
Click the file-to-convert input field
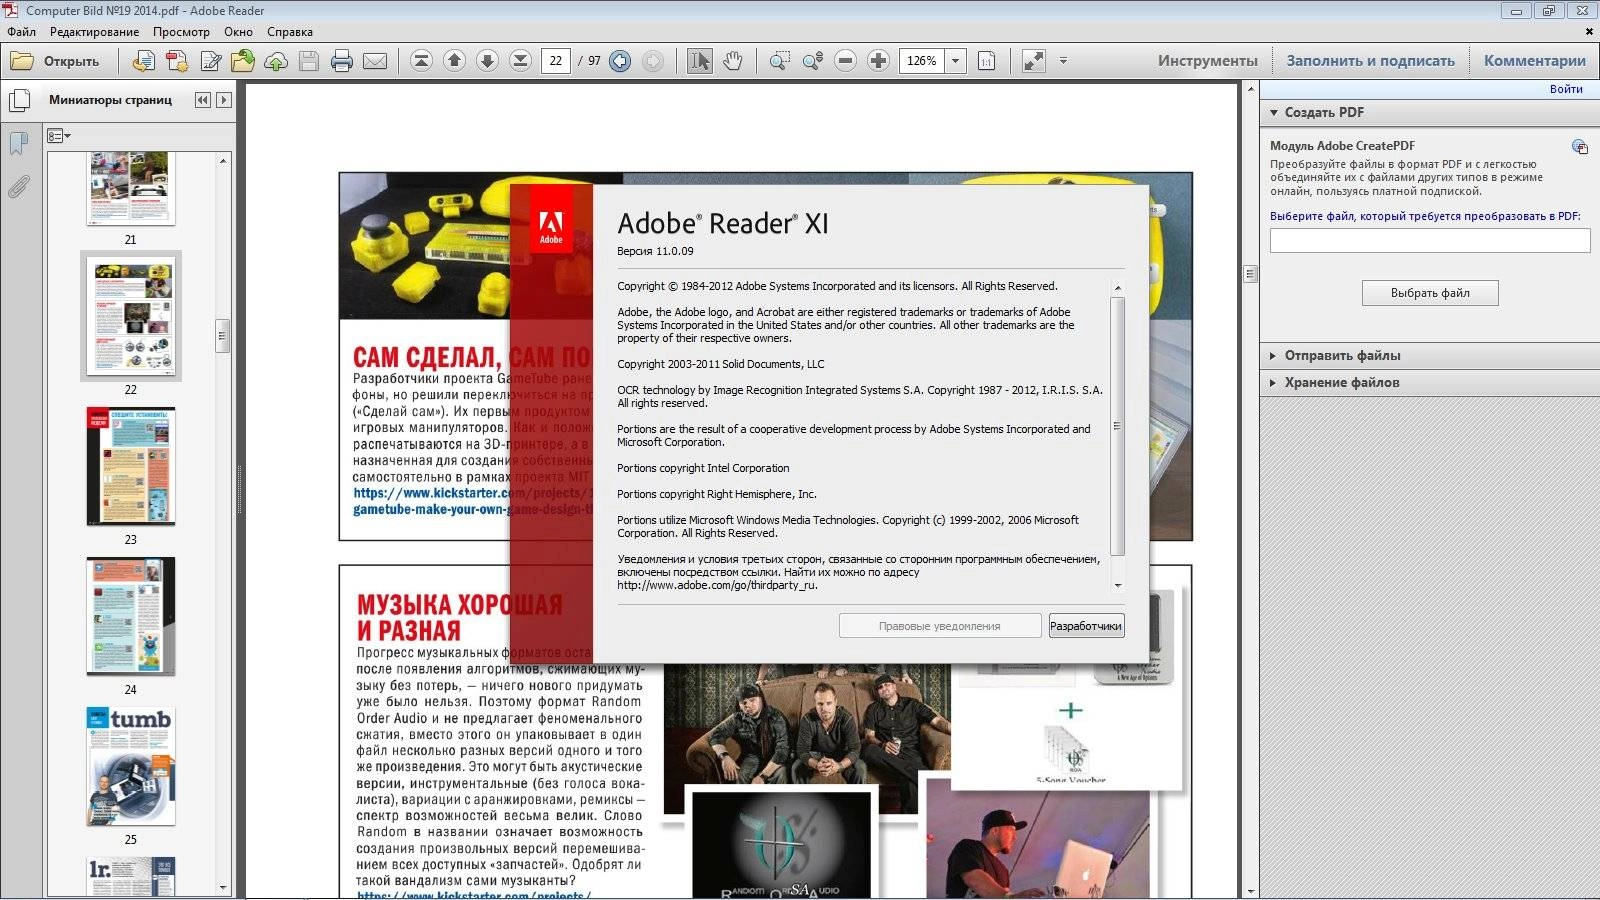click(x=1430, y=240)
